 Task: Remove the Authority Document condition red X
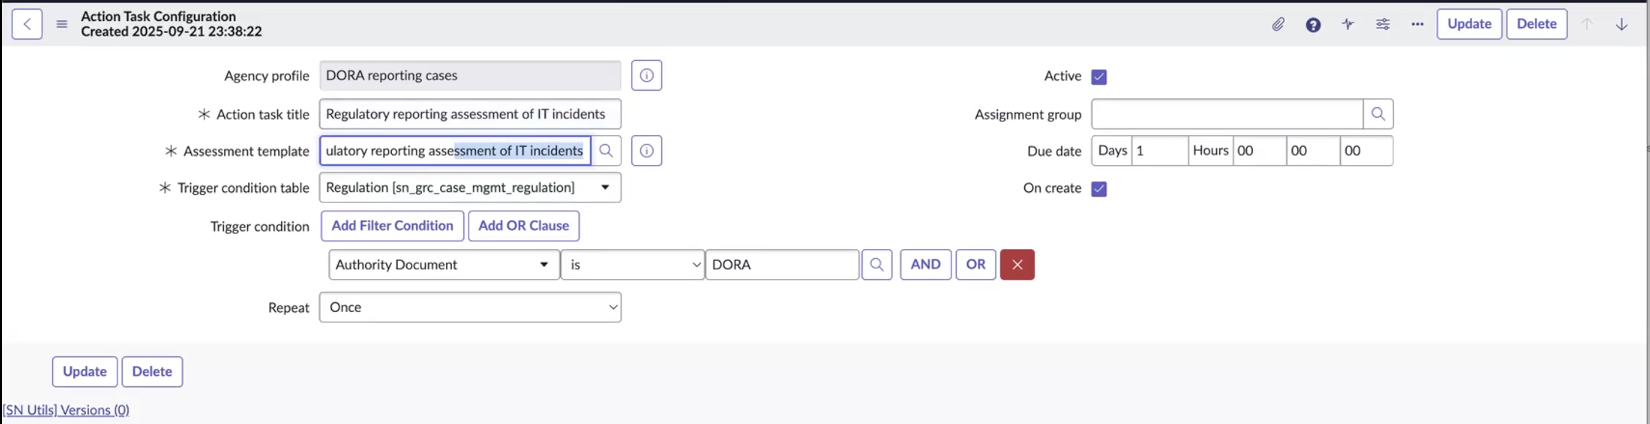point(1017,265)
